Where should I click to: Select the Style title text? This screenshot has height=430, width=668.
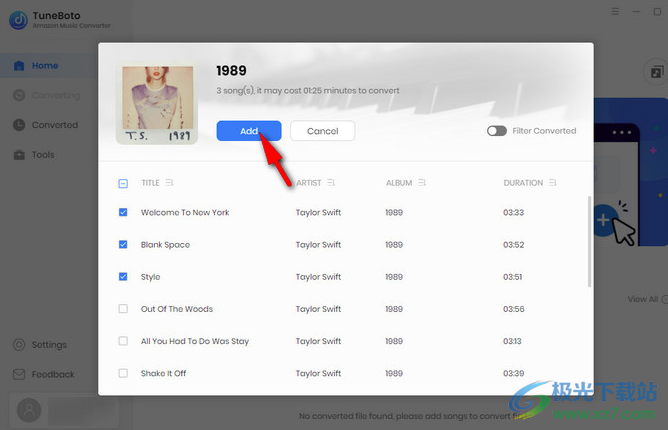coord(150,277)
